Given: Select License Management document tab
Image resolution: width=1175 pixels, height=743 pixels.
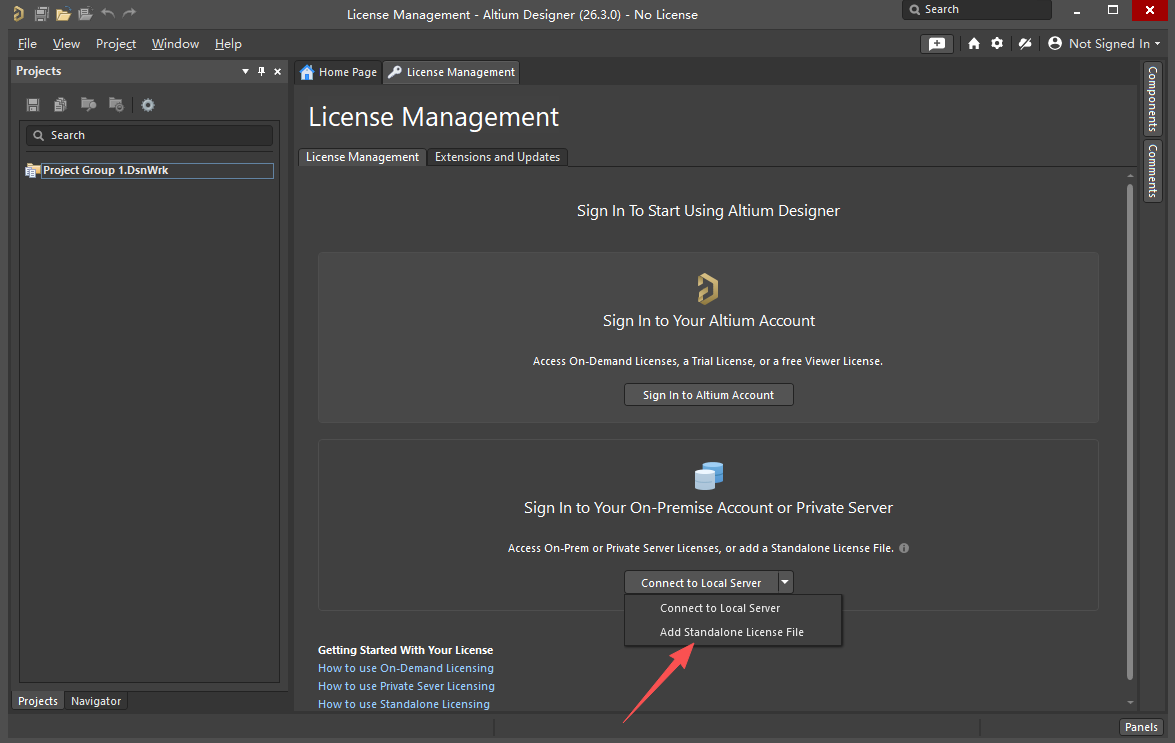Looking at the screenshot, I should pos(452,72).
